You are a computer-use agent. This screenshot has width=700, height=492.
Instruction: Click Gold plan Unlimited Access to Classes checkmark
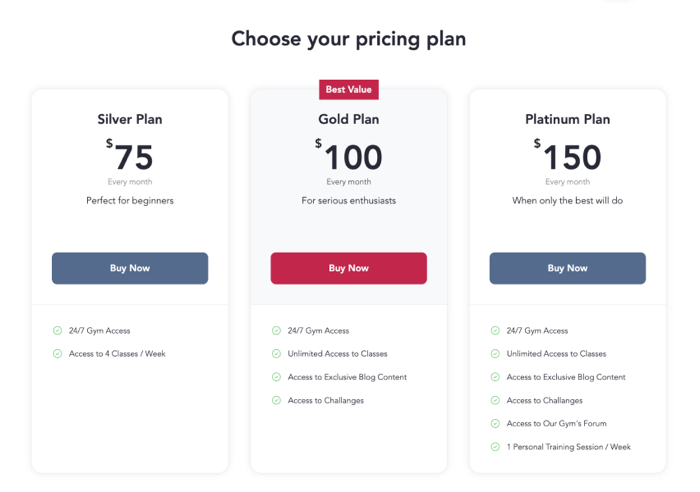pos(277,353)
